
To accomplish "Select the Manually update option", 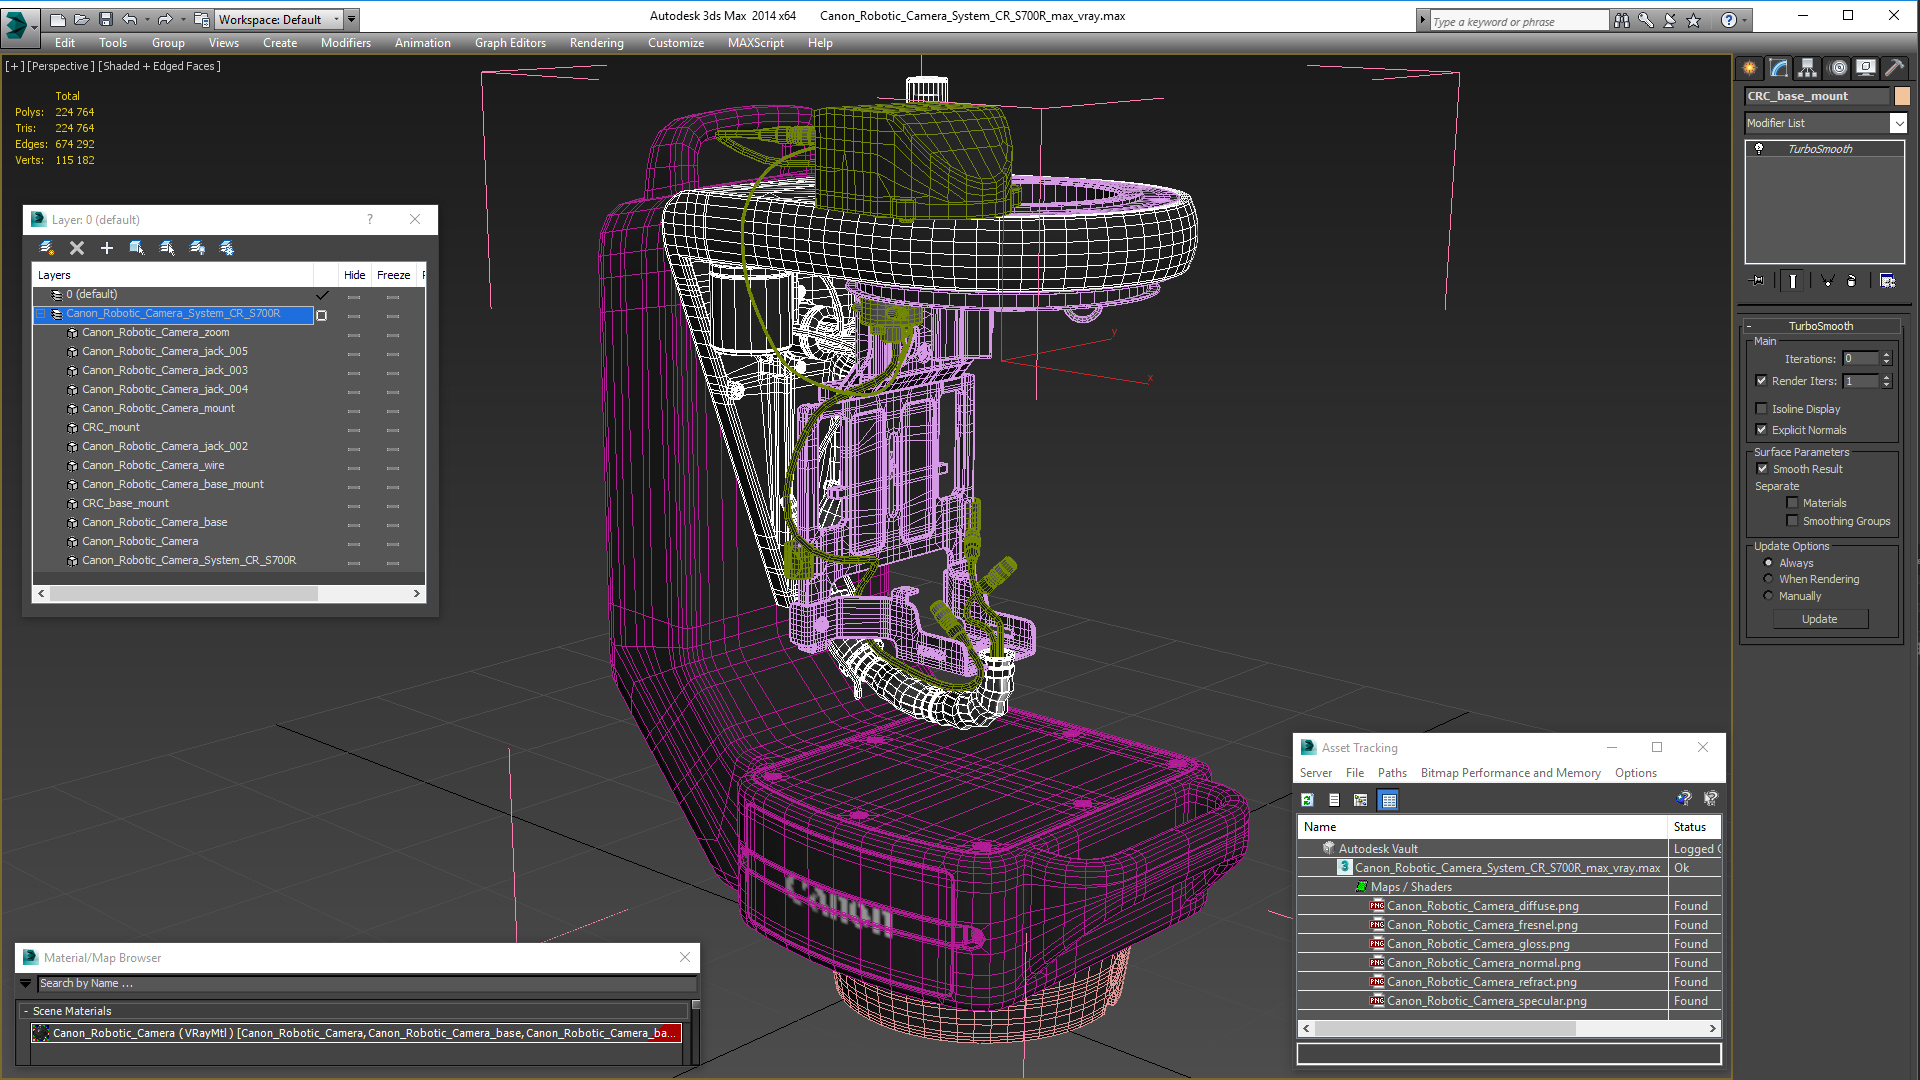I will (x=1768, y=596).
